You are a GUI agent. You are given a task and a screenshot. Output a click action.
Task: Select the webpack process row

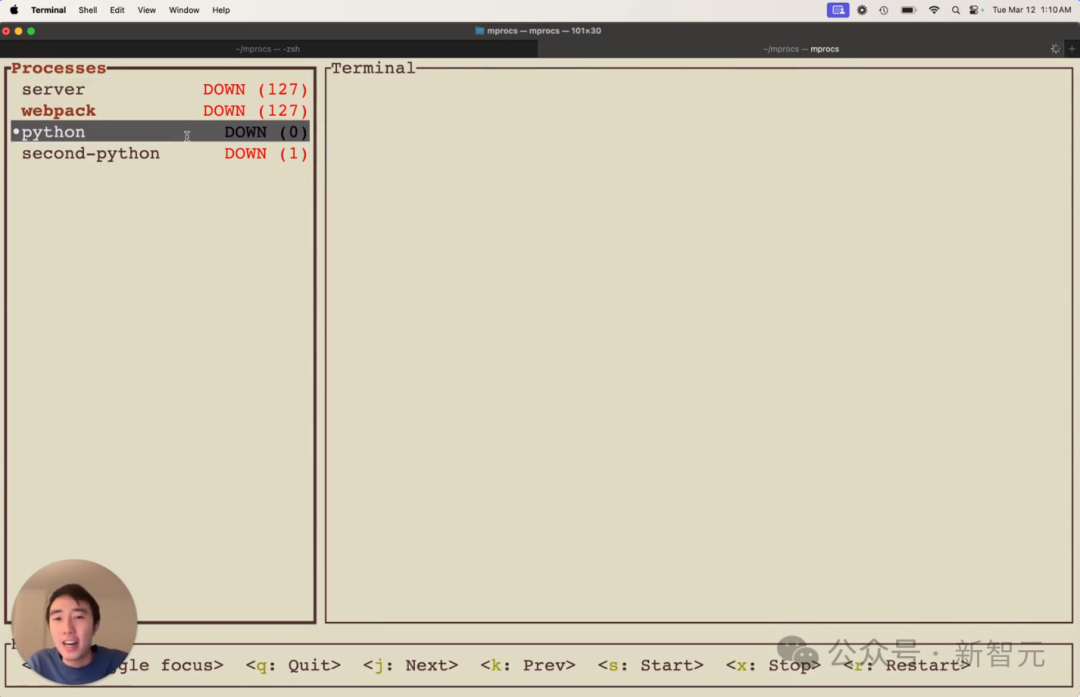160,111
